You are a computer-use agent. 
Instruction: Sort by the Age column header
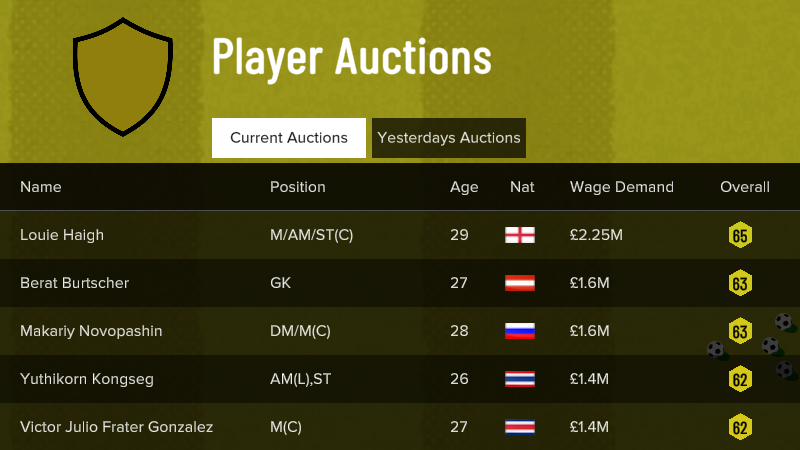click(464, 187)
